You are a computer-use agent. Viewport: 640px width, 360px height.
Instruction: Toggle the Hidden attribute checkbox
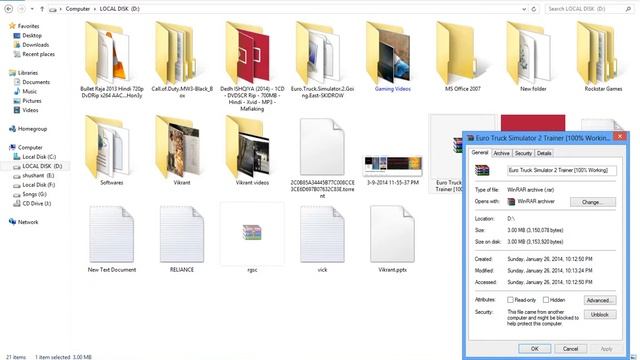[x=546, y=300]
